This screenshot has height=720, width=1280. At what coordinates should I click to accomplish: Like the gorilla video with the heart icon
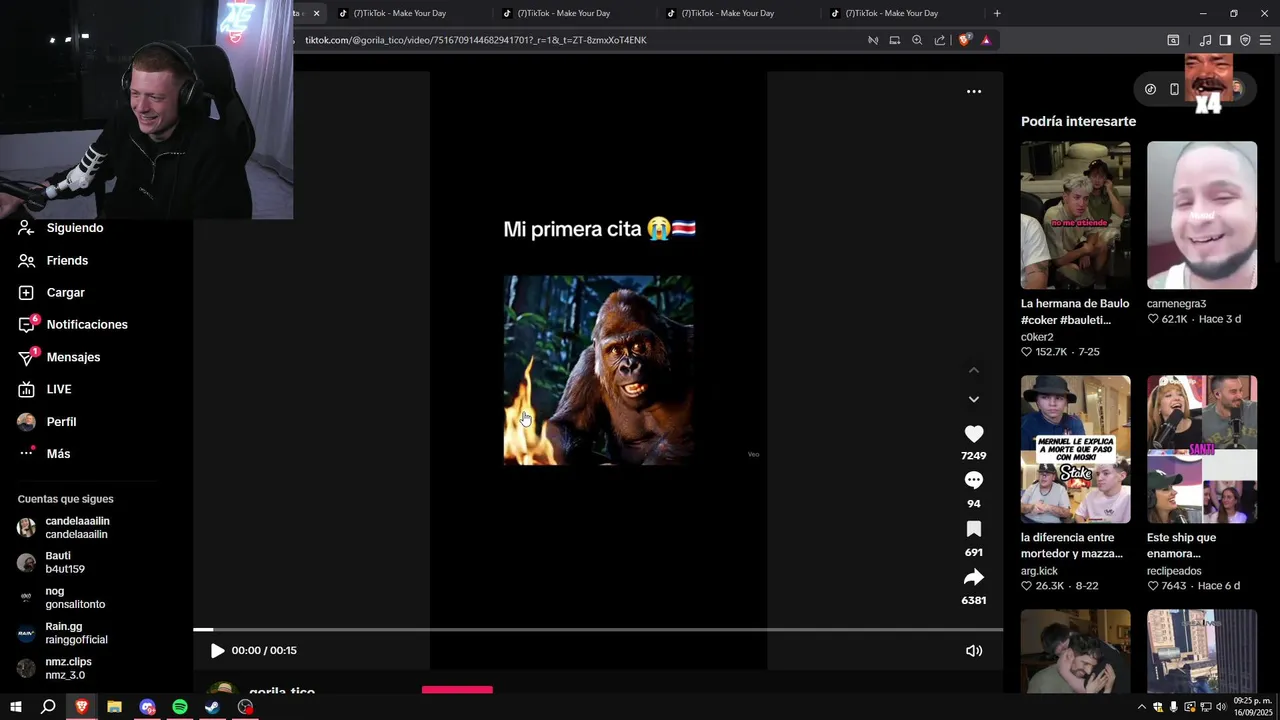click(x=974, y=434)
